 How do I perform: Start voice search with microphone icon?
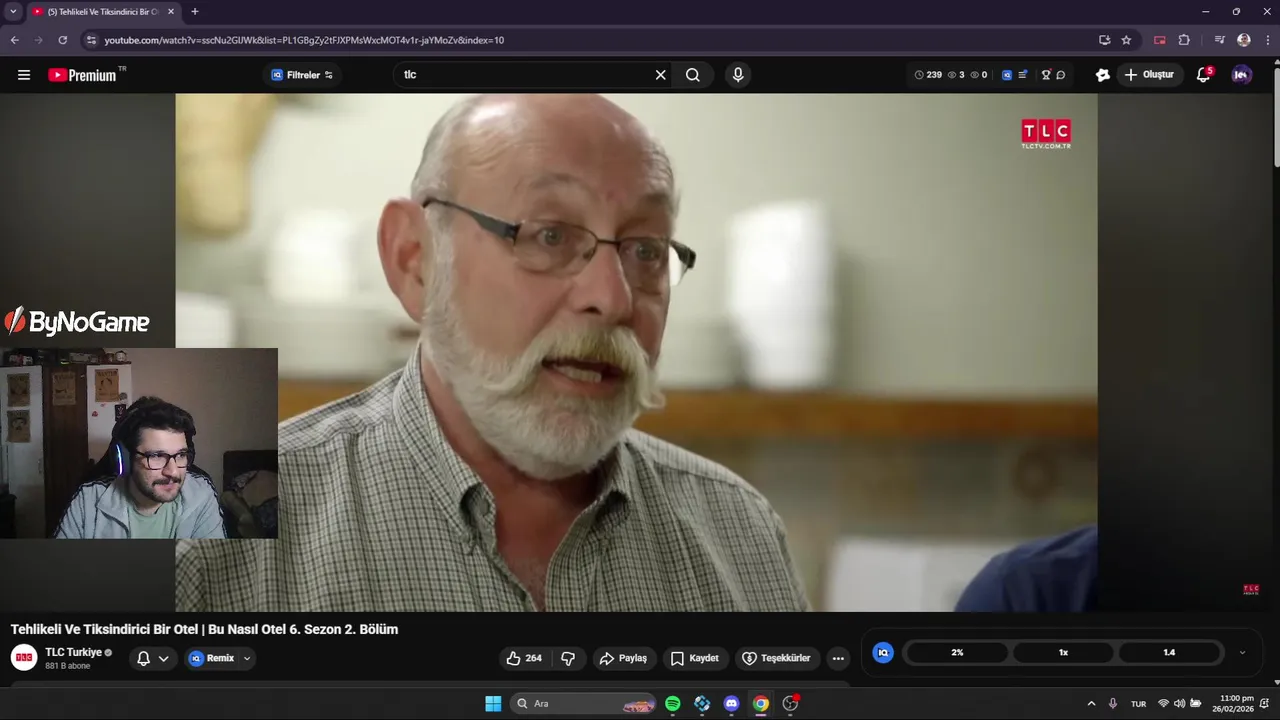(x=738, y=75)
